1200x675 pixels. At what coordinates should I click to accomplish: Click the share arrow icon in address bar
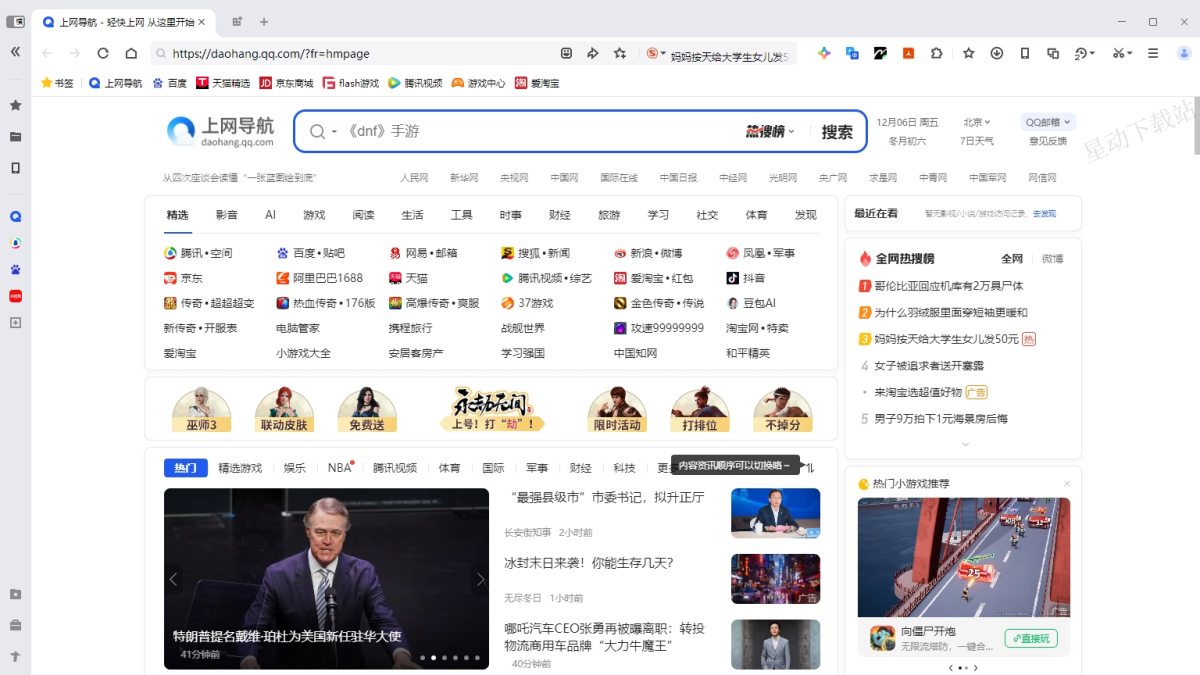[592, 53]
